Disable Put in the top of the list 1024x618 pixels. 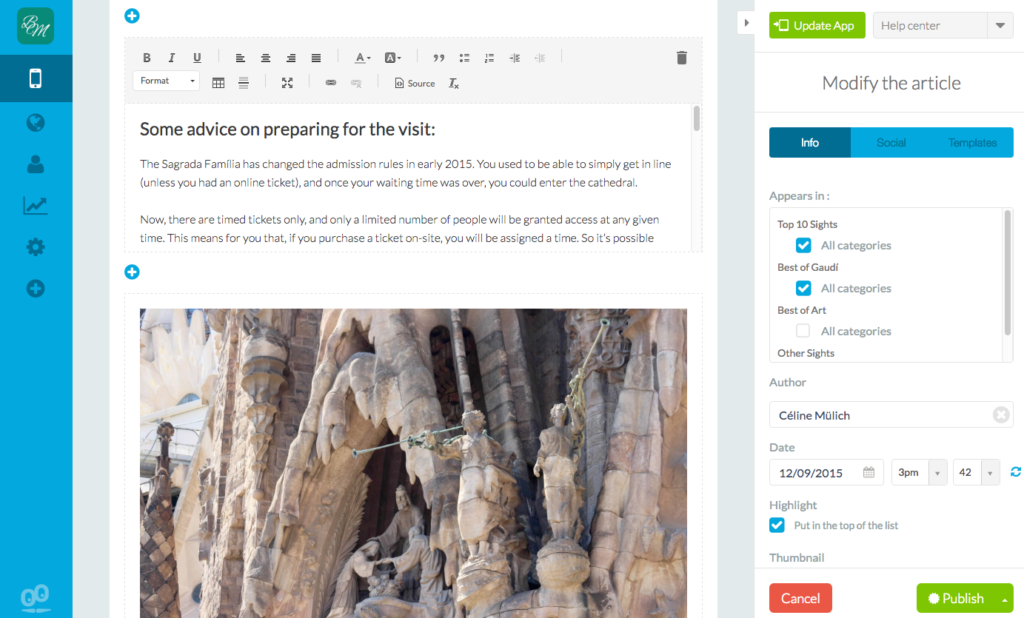click(776, 524)
